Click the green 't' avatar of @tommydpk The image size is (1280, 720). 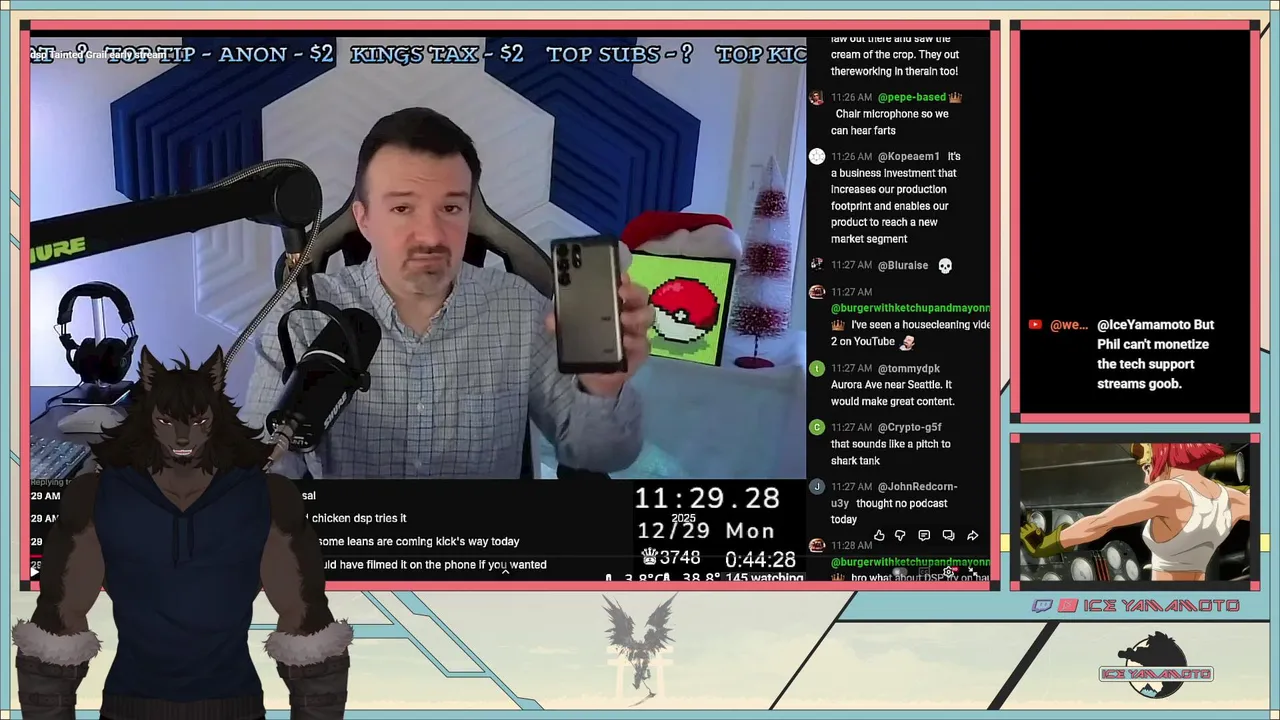(x=817, y=368)
